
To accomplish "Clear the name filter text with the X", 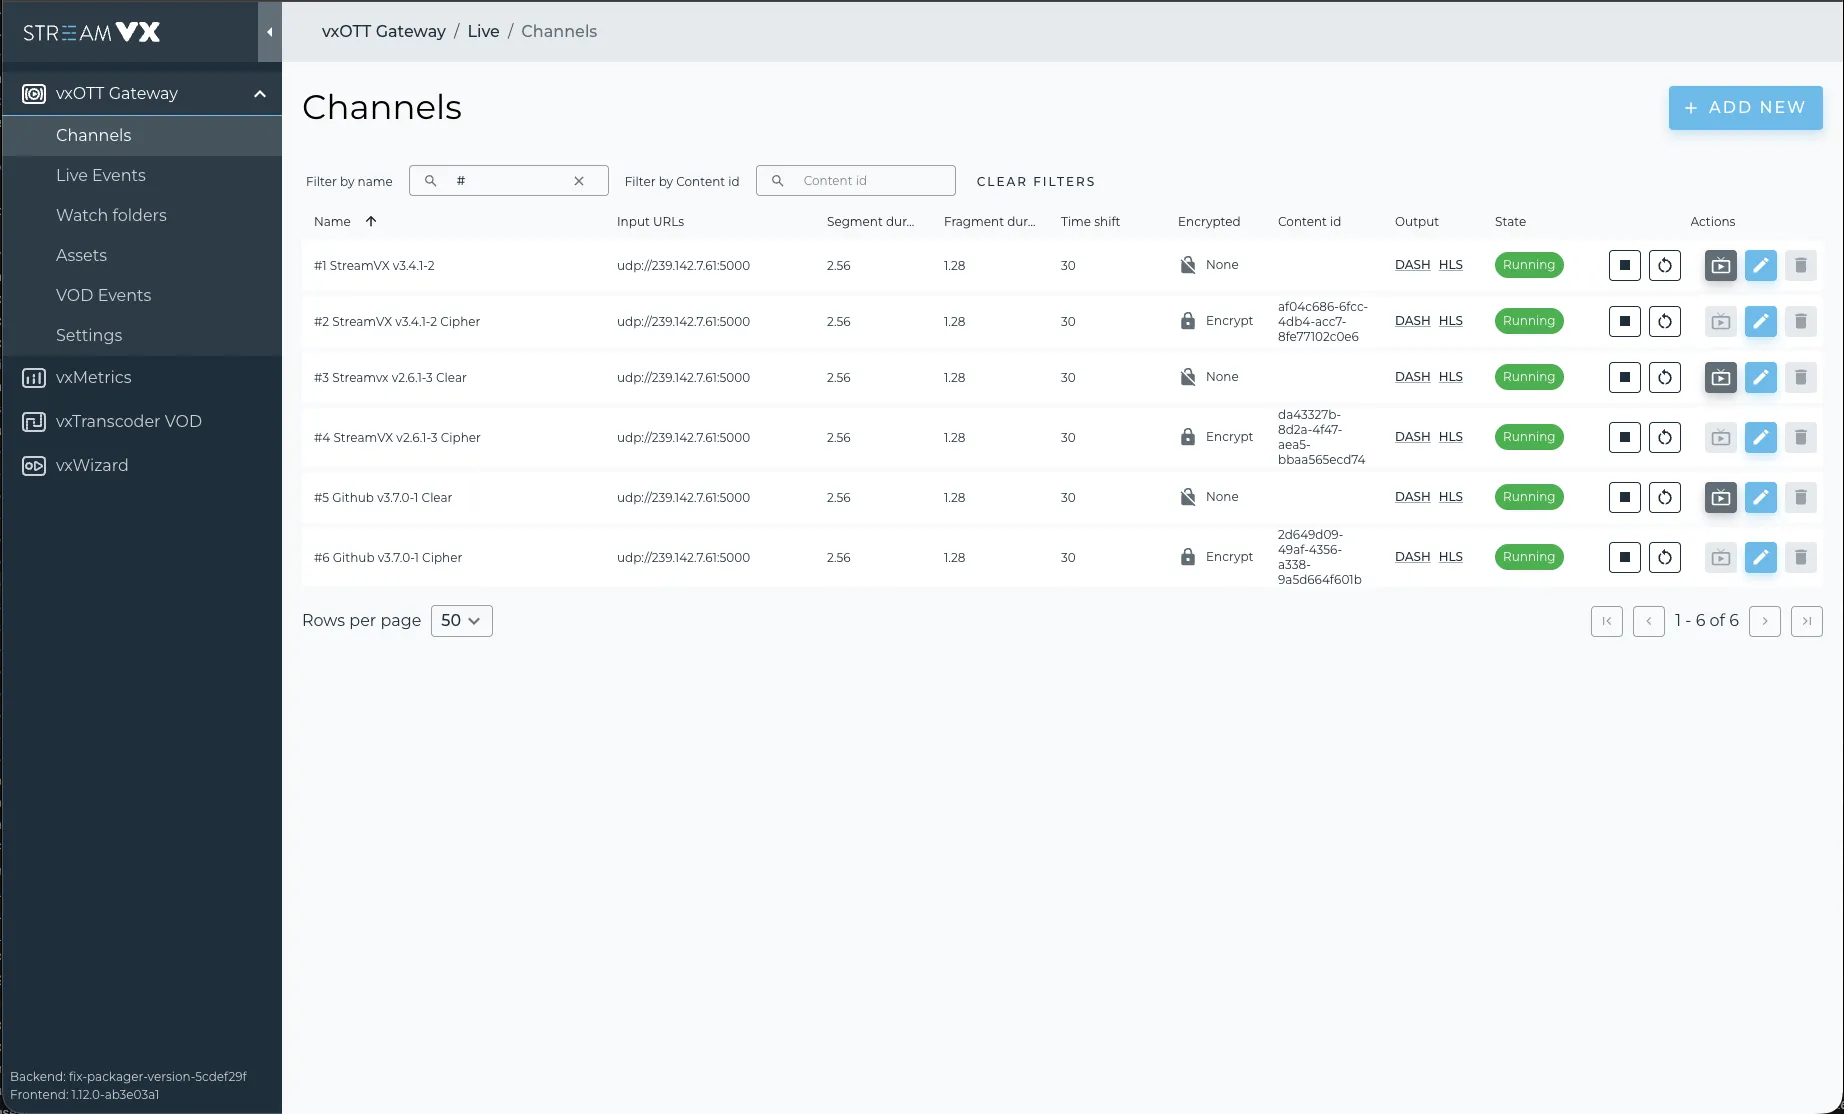I will 578,181.
